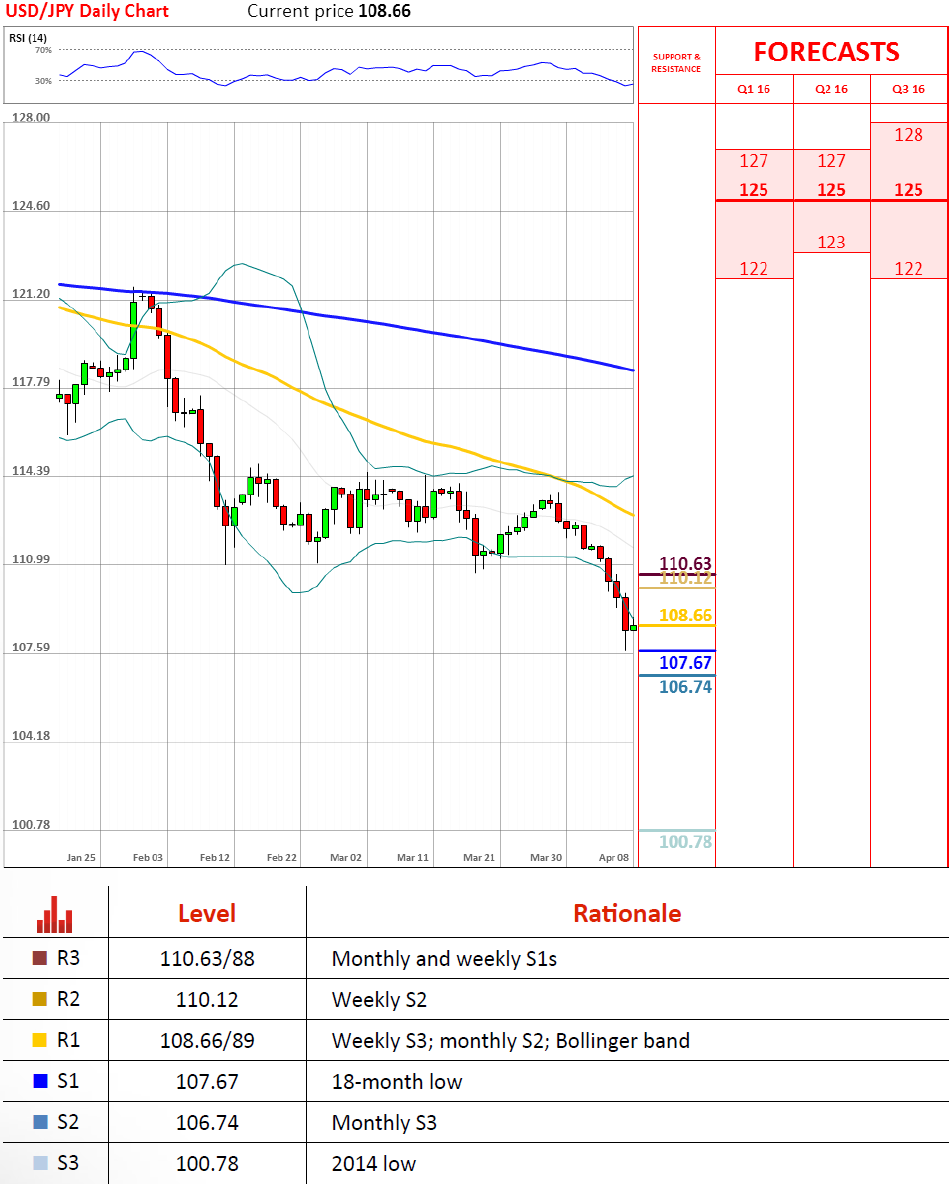The image size is (952, 1184).
Task: Click the 18-month low rationale
Action: (x=396, y=1081)
